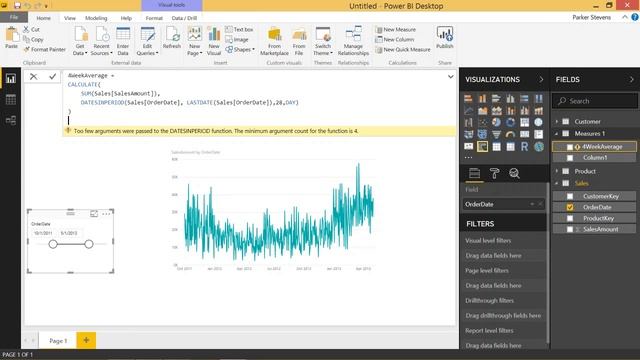Viewport: 640px width, 360px height.
Task: Switch to Report view in left sidebar
Action: pyautogui.click(x=11, y=79)
